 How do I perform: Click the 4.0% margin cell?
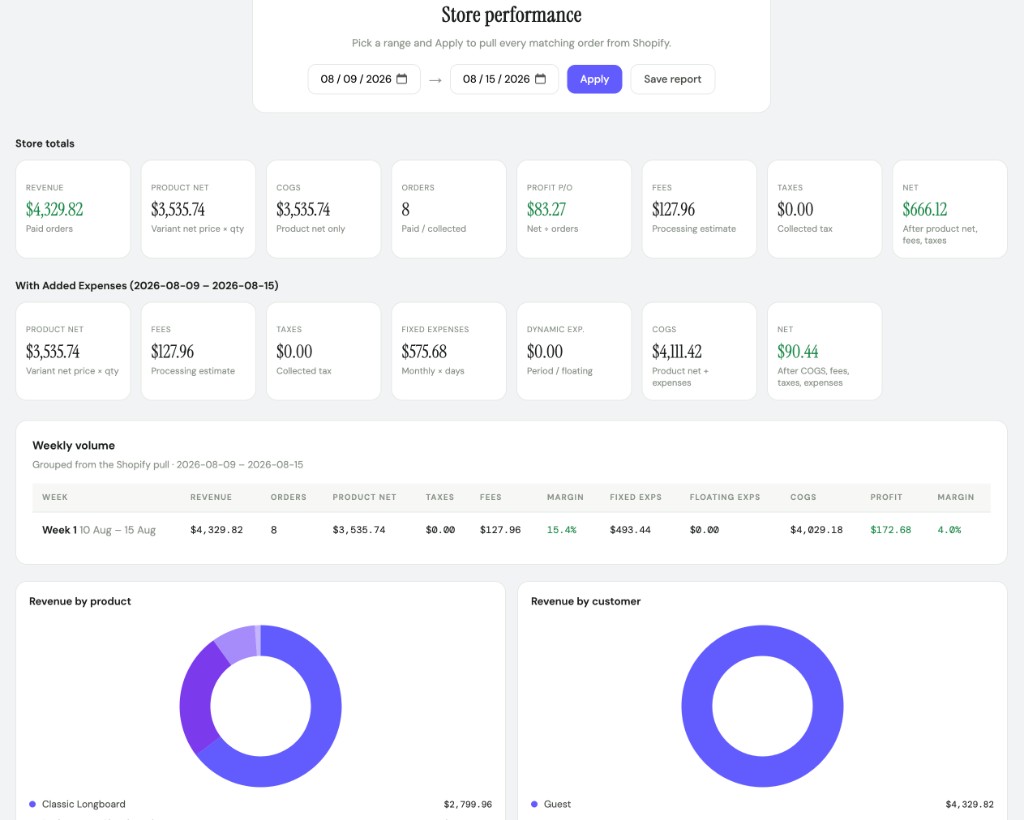(950, 530)
